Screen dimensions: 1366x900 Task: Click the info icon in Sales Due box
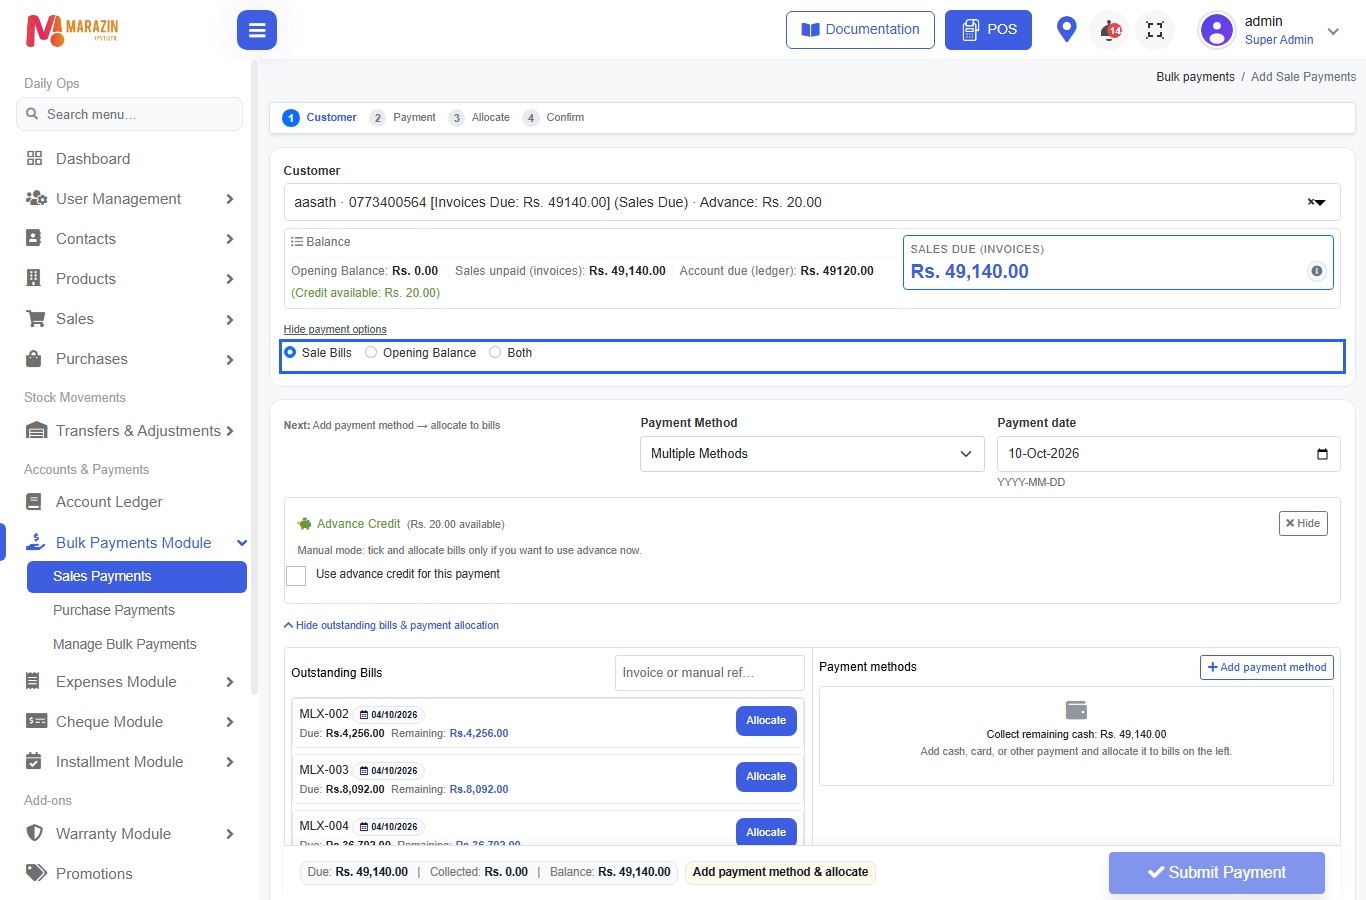point(1317,271)
